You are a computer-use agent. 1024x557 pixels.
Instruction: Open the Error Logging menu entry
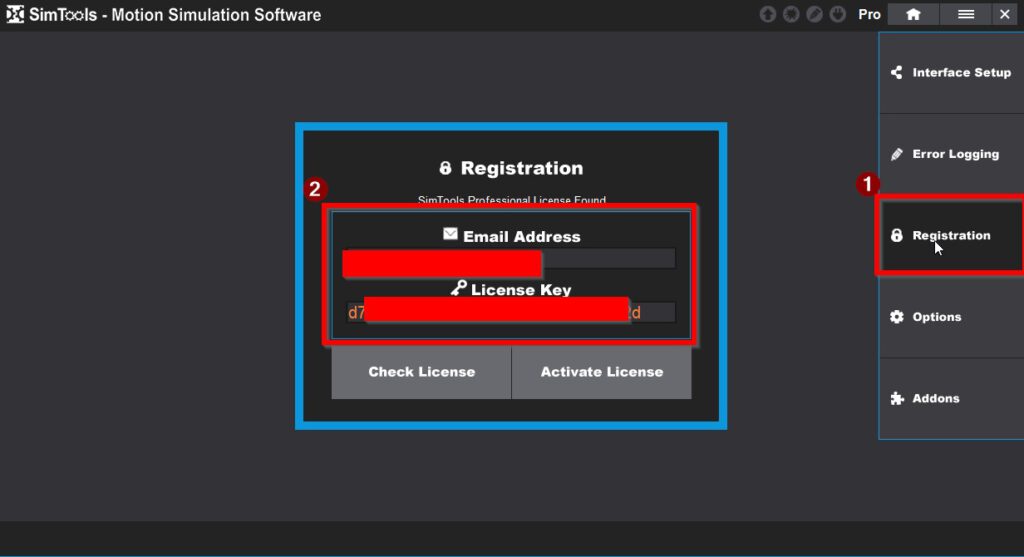[x=951, y=154]
